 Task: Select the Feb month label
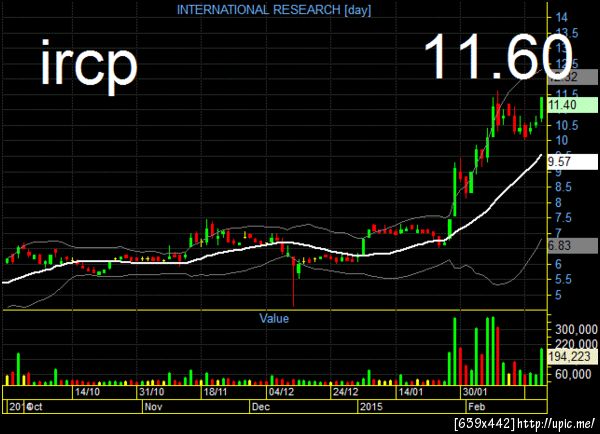tap(476, 406)
